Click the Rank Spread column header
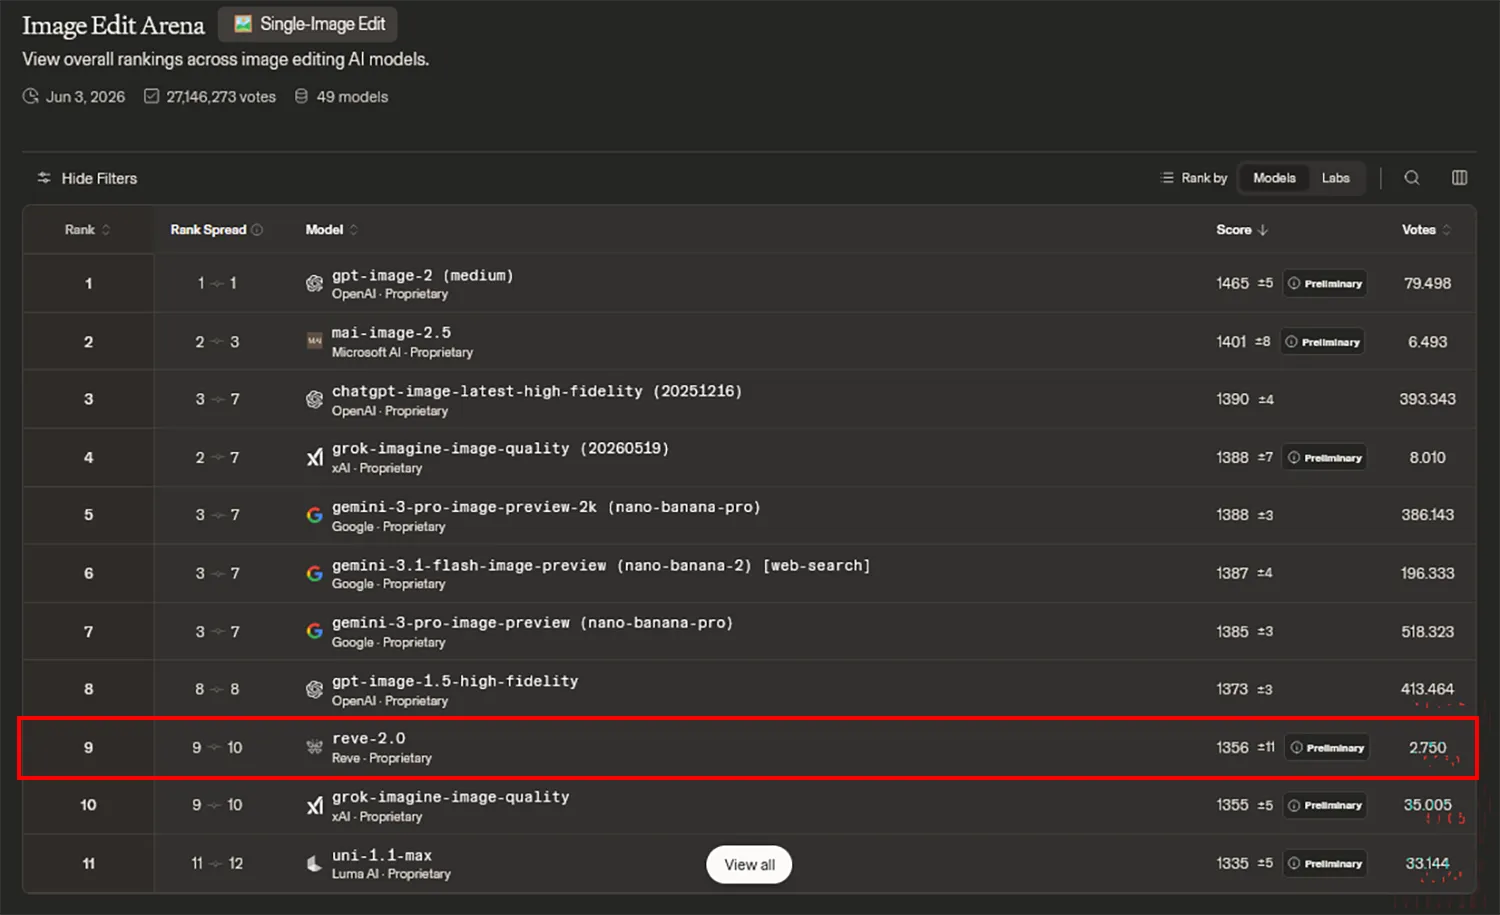1500x915 pixels. click(208, 230)
